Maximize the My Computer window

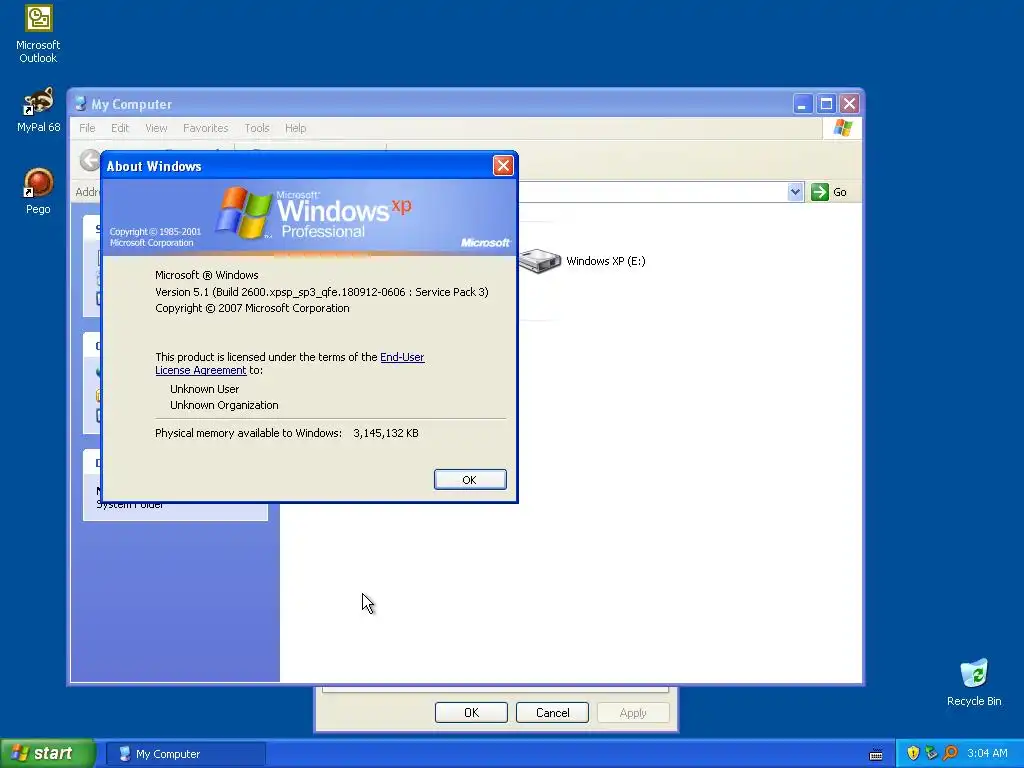point(826,104)
